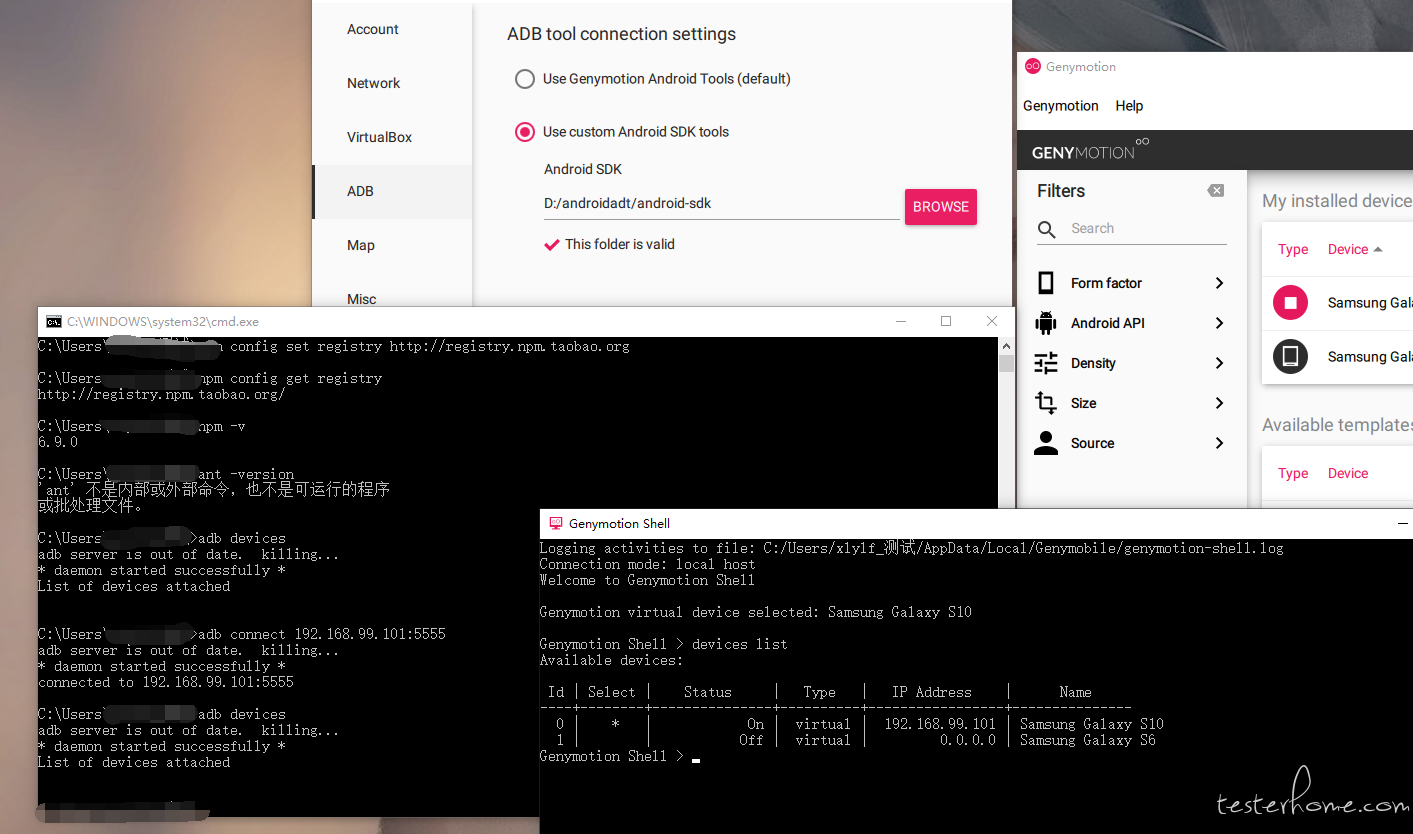
Task: Click the Density sliders icon
Action: (x=1046, y=363)
